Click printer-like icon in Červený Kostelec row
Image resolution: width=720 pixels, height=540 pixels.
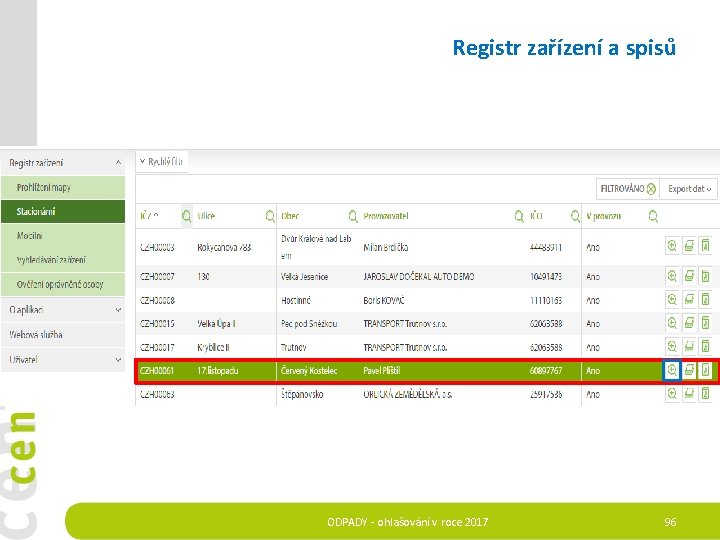[x=689, y=370]
